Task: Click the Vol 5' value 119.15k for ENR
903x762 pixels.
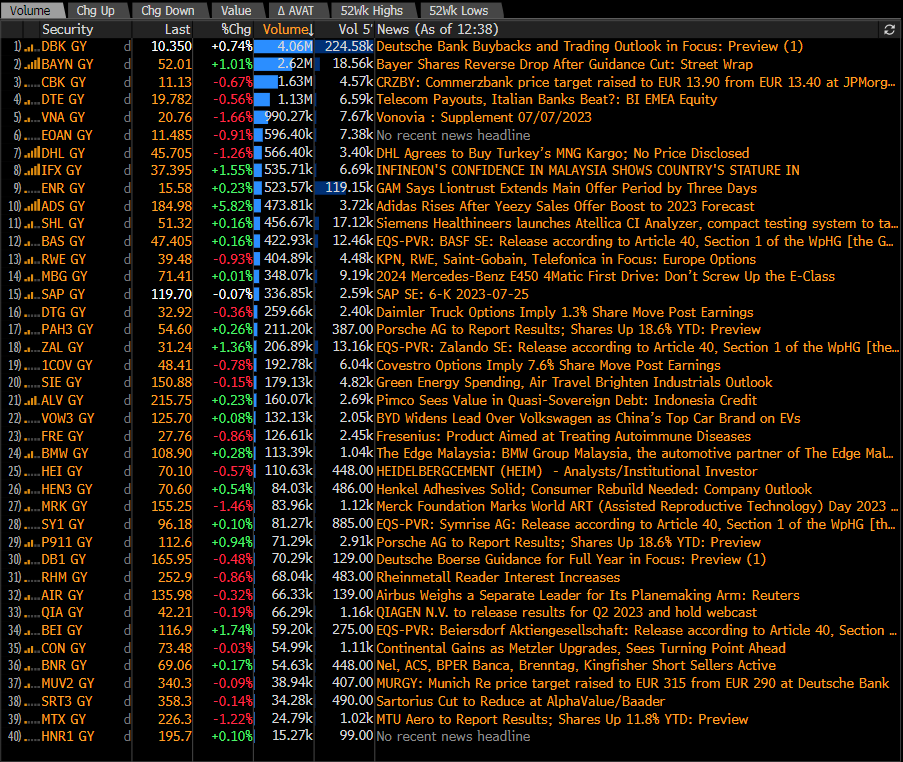Action: pyautogui.click(x=349, y=188)
